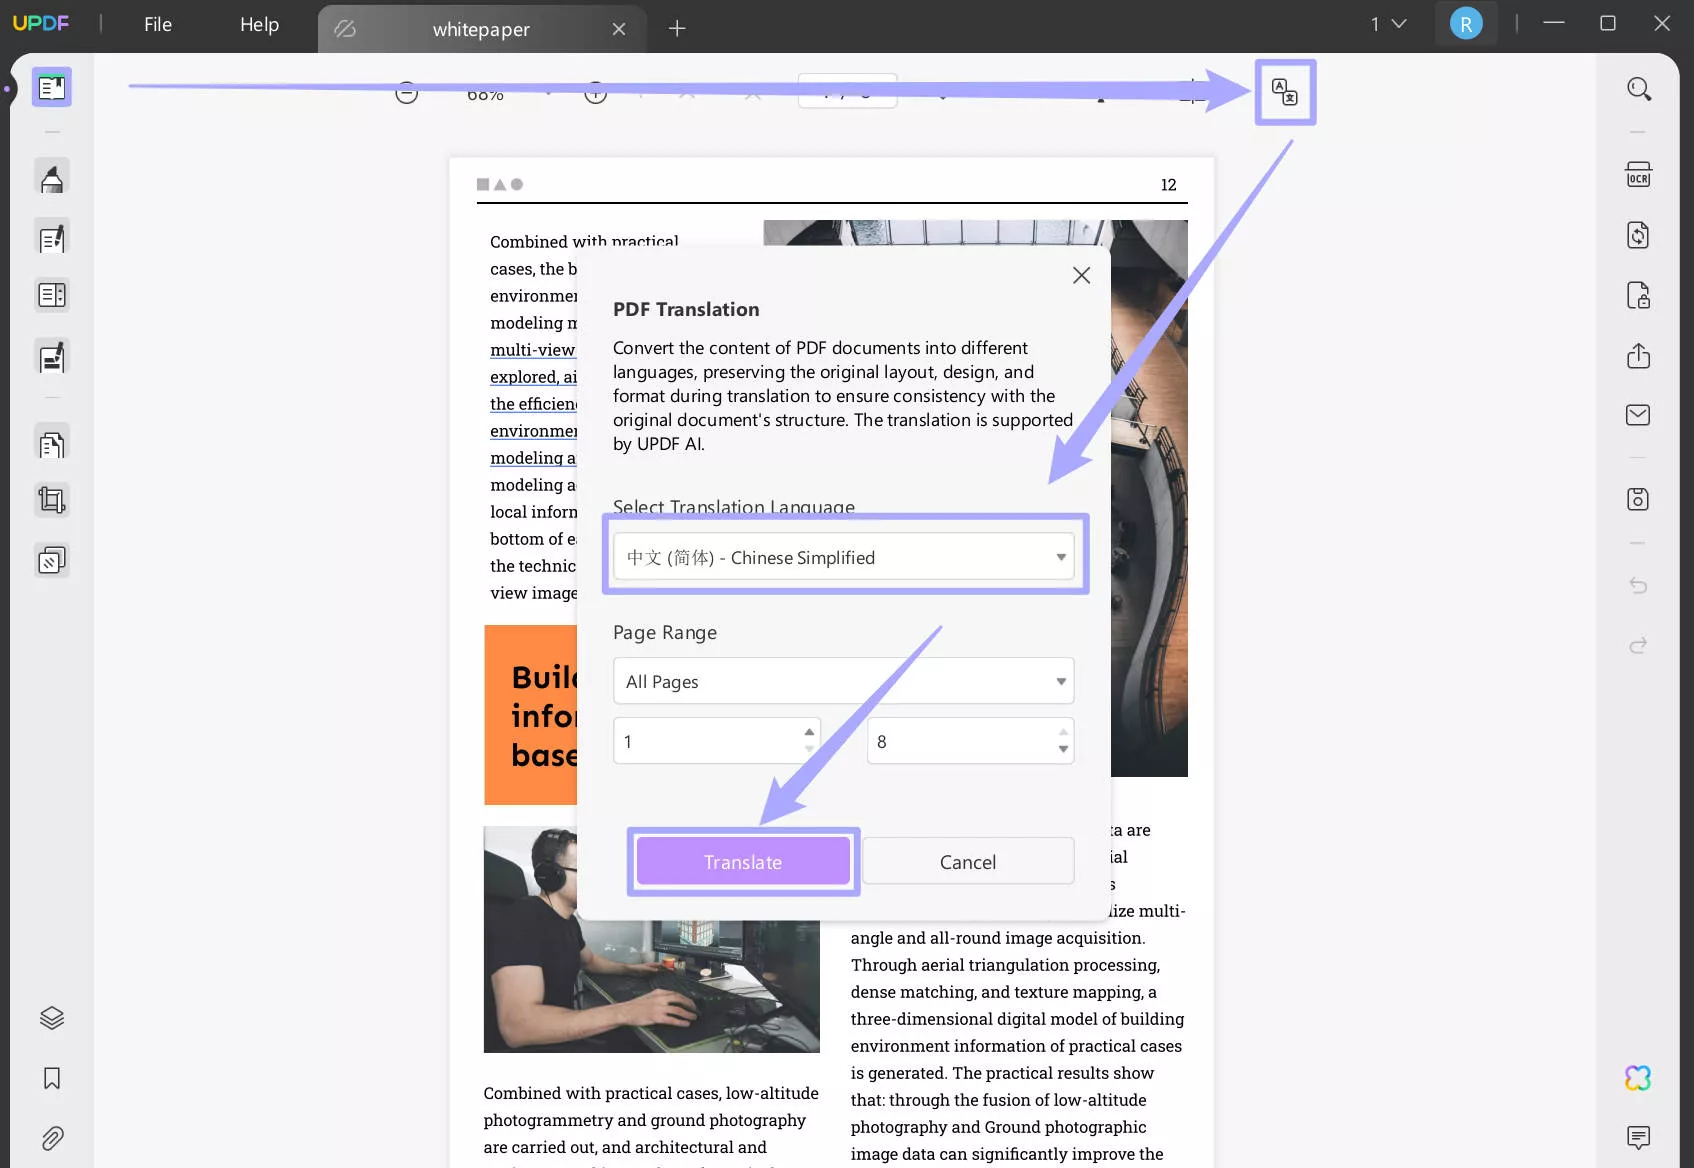Cancel the PDF translation
Image resolution: width=1694 pixels, height=1168 pixels.
tap(967, 861)
